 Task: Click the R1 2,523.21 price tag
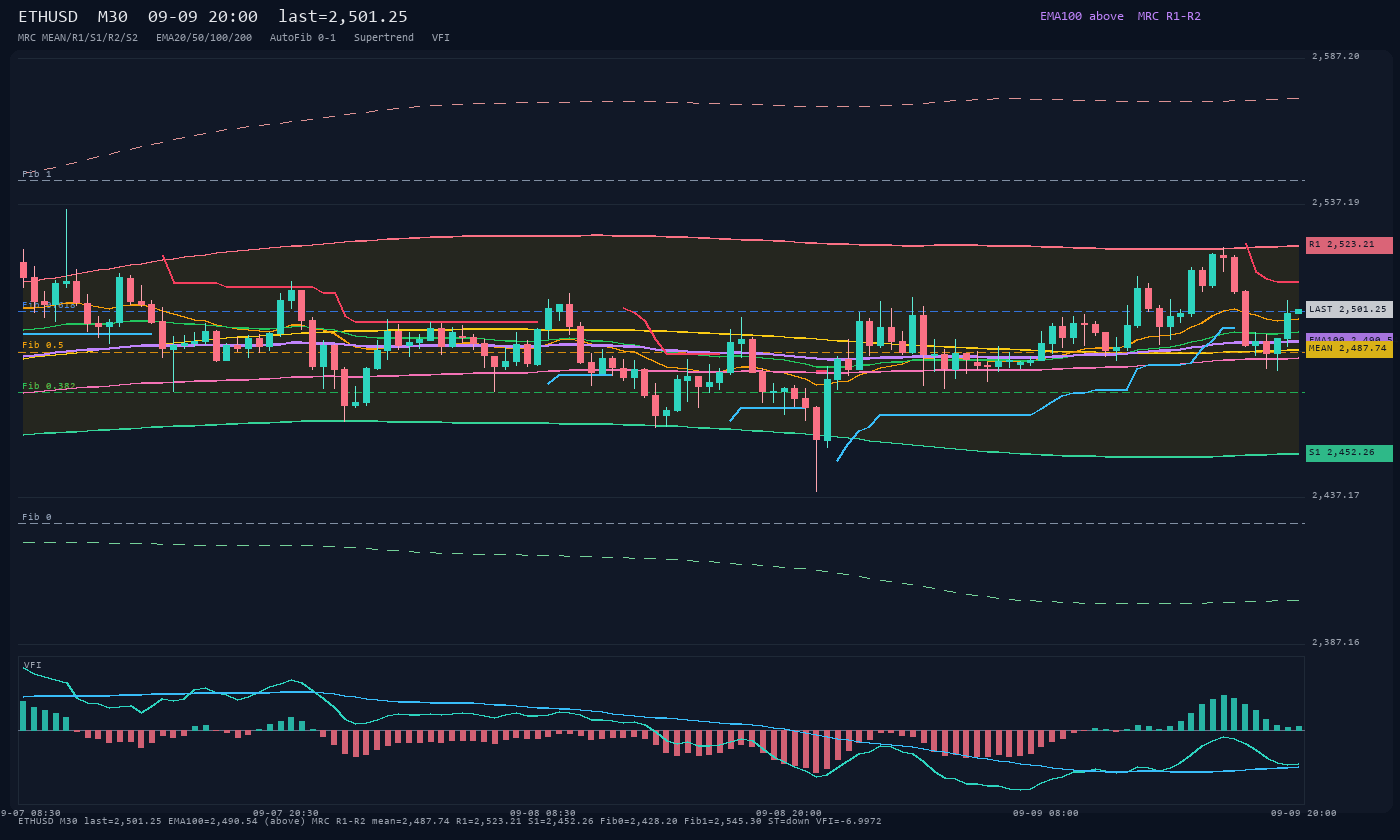pyautogui.click(x=1349, y=245)
